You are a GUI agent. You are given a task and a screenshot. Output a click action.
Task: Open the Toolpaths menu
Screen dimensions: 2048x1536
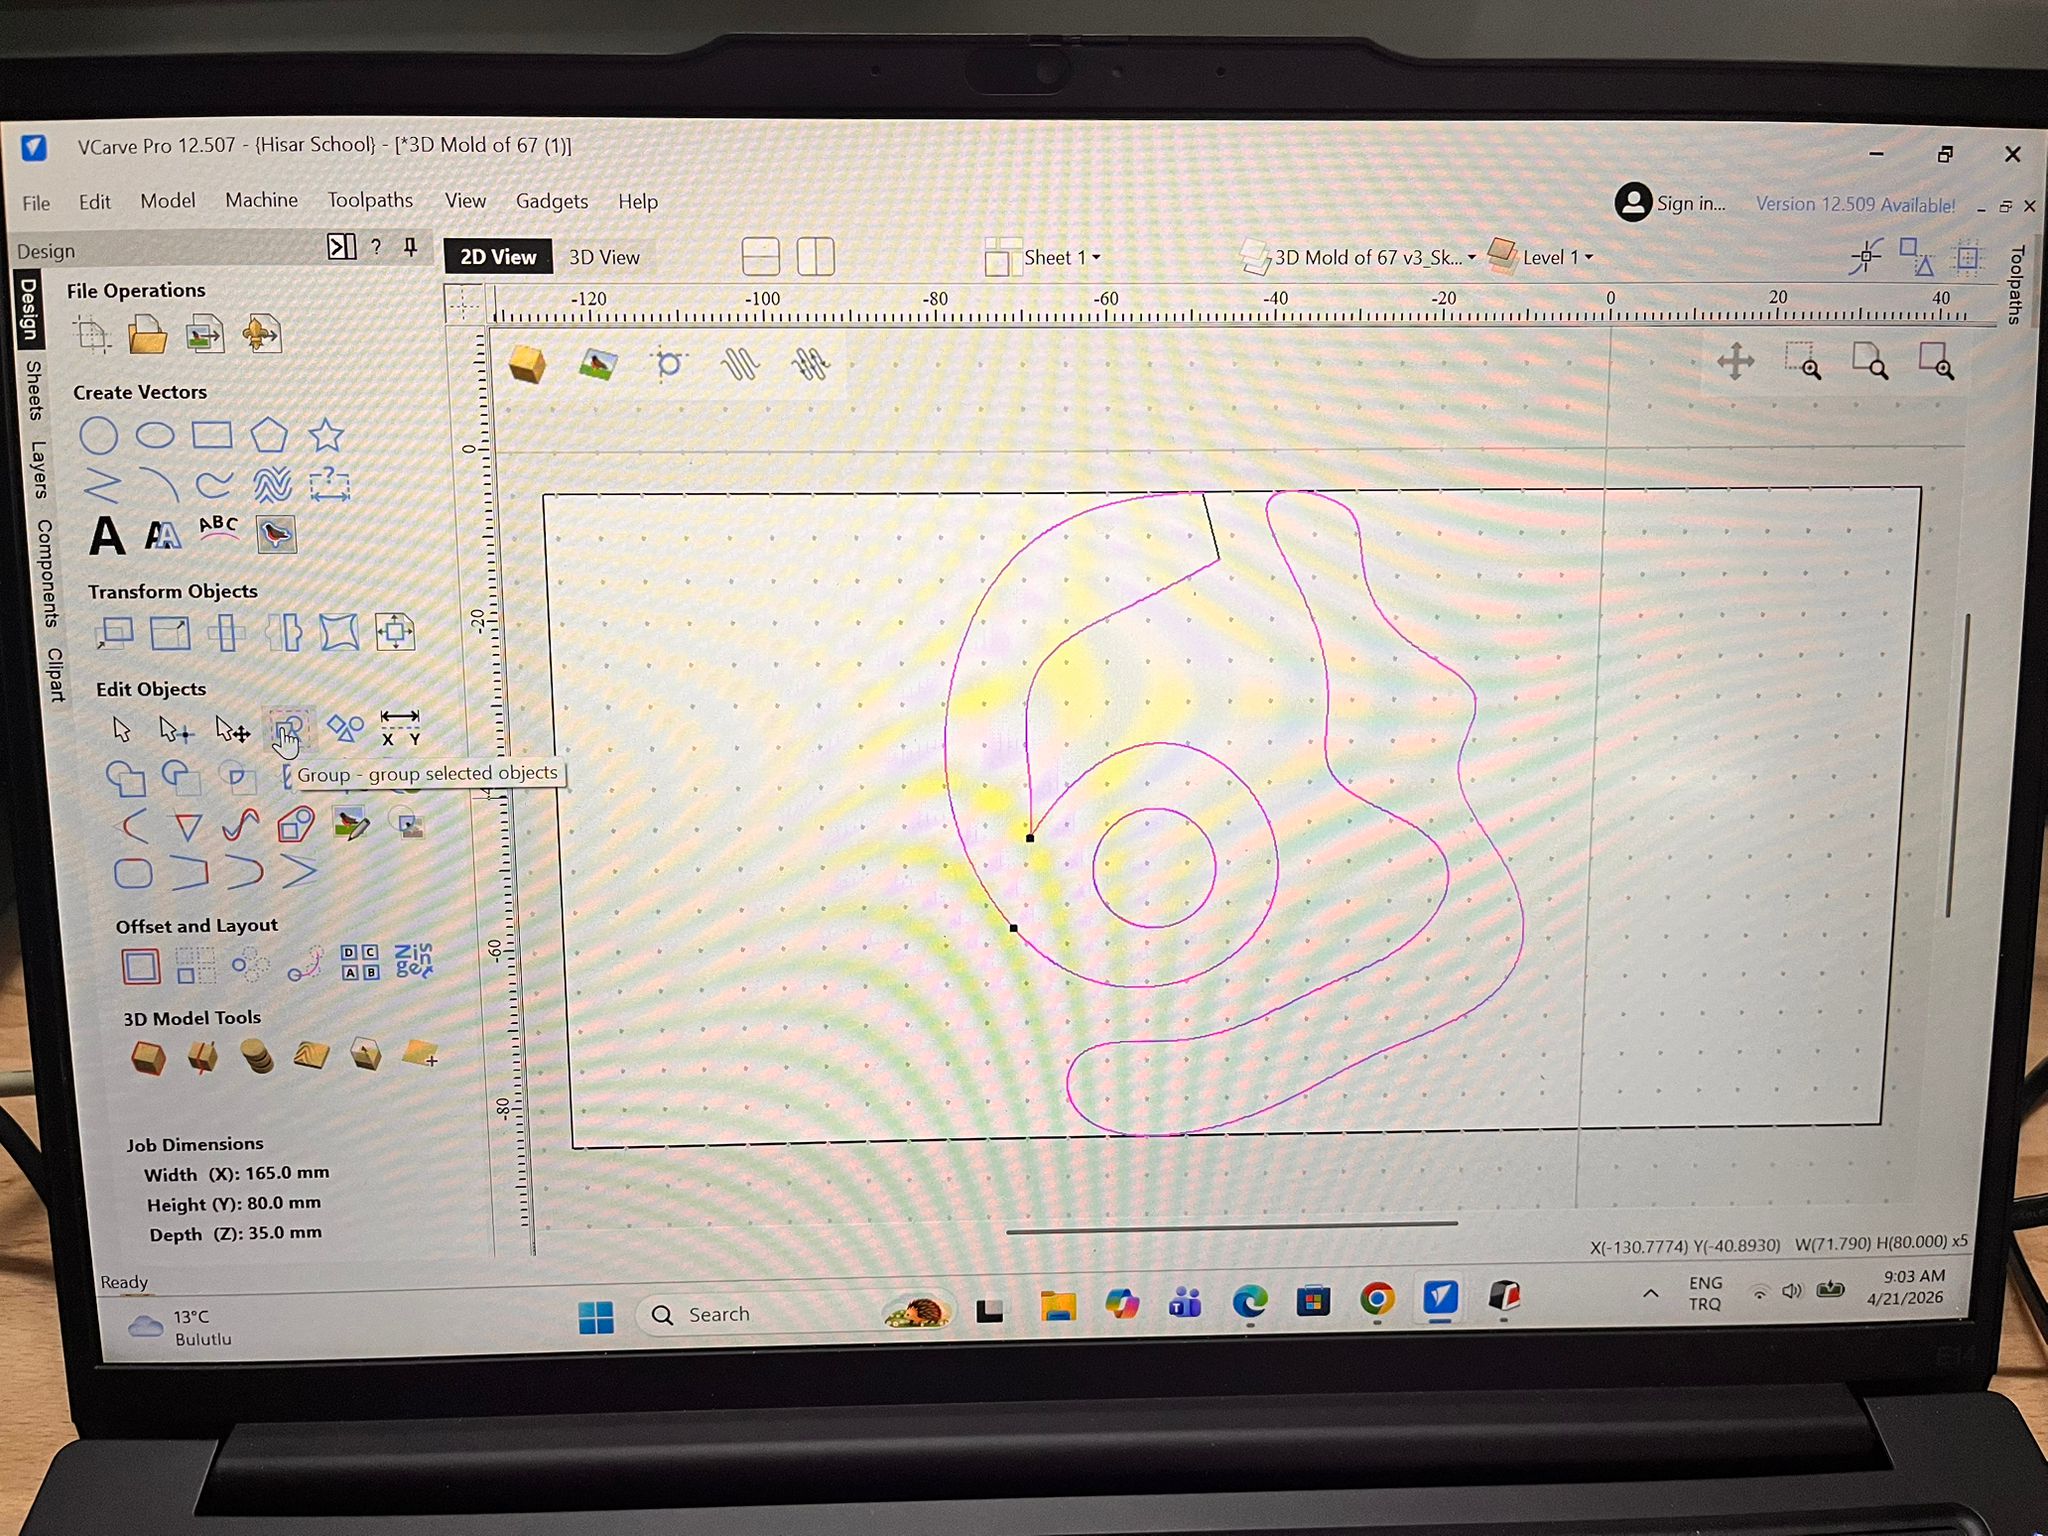(370, 201)
